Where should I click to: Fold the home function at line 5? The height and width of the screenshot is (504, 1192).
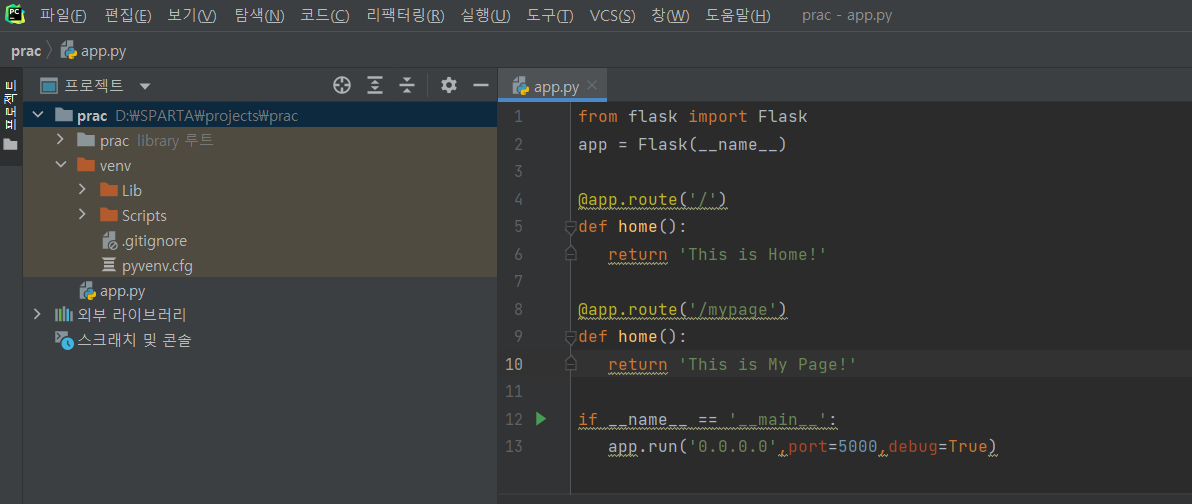570,227
